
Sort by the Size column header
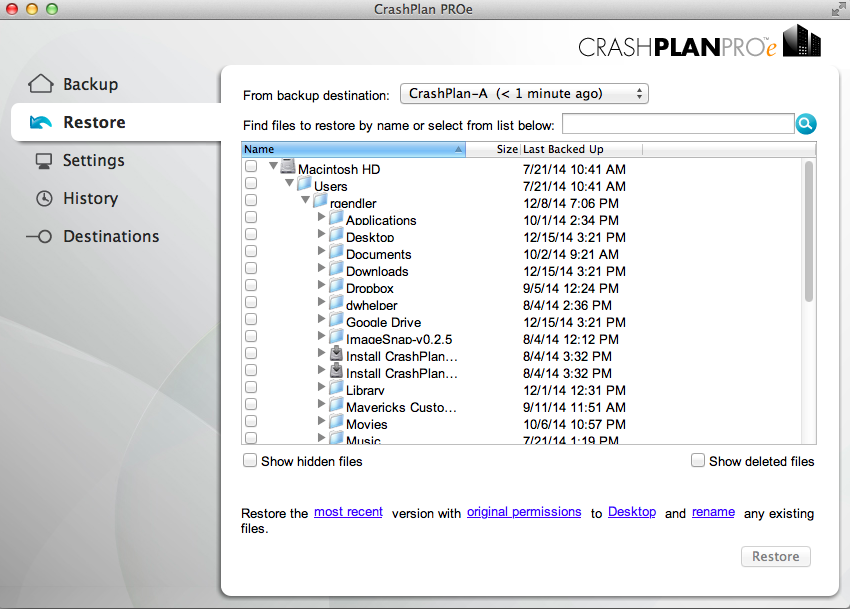pyautogui.click(x=493, y=149)
